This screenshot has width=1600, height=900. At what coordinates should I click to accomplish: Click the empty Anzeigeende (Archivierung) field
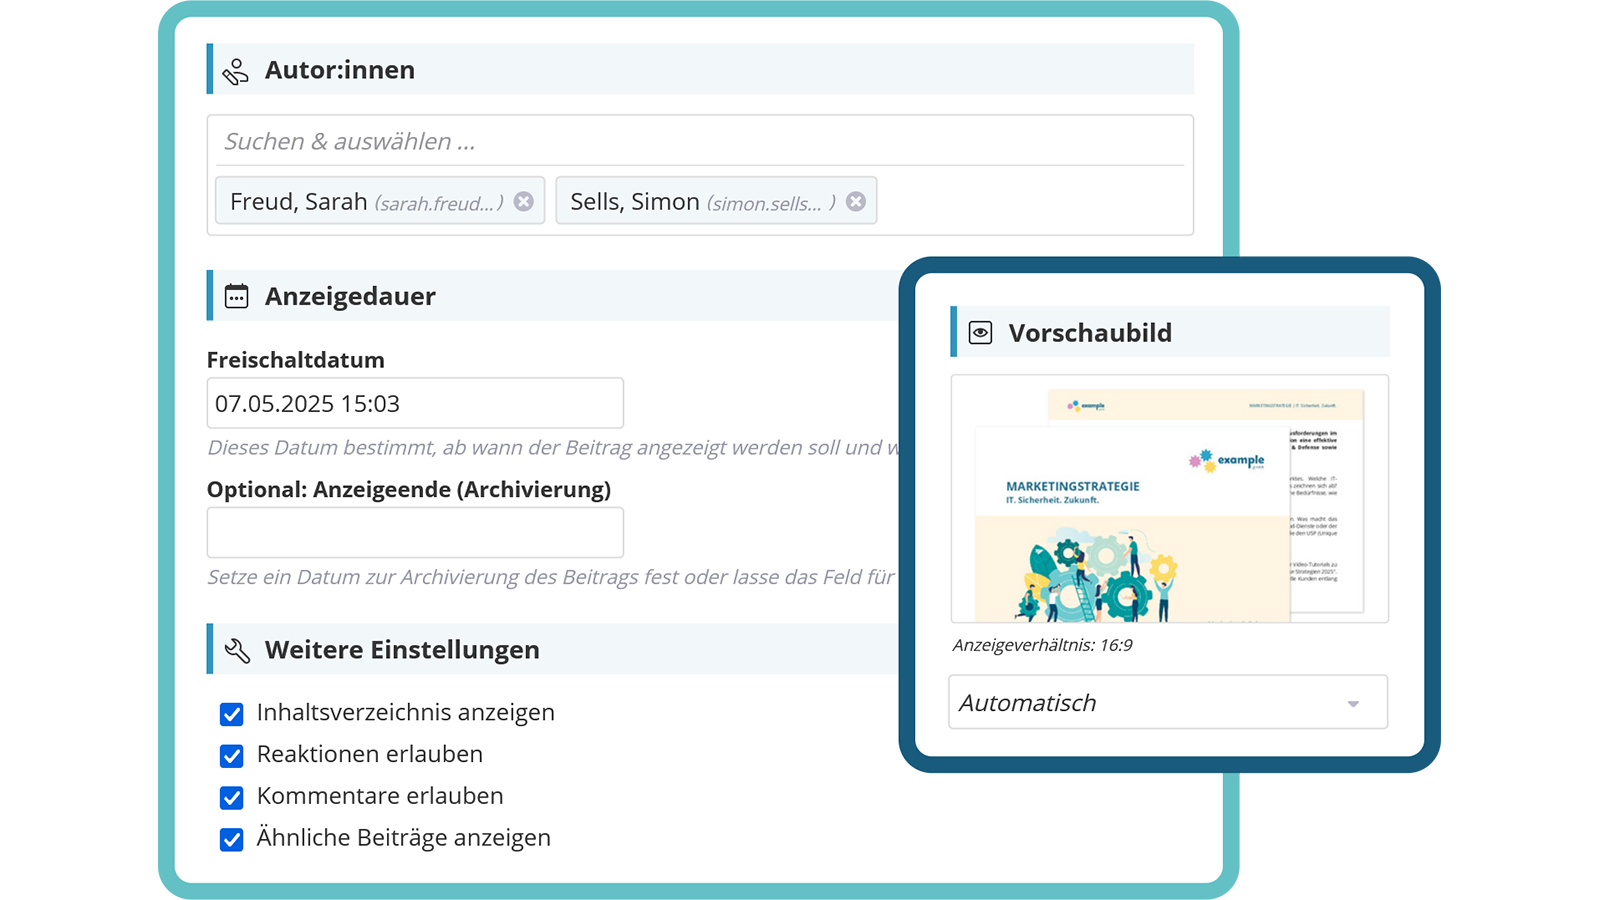point(415,532)
